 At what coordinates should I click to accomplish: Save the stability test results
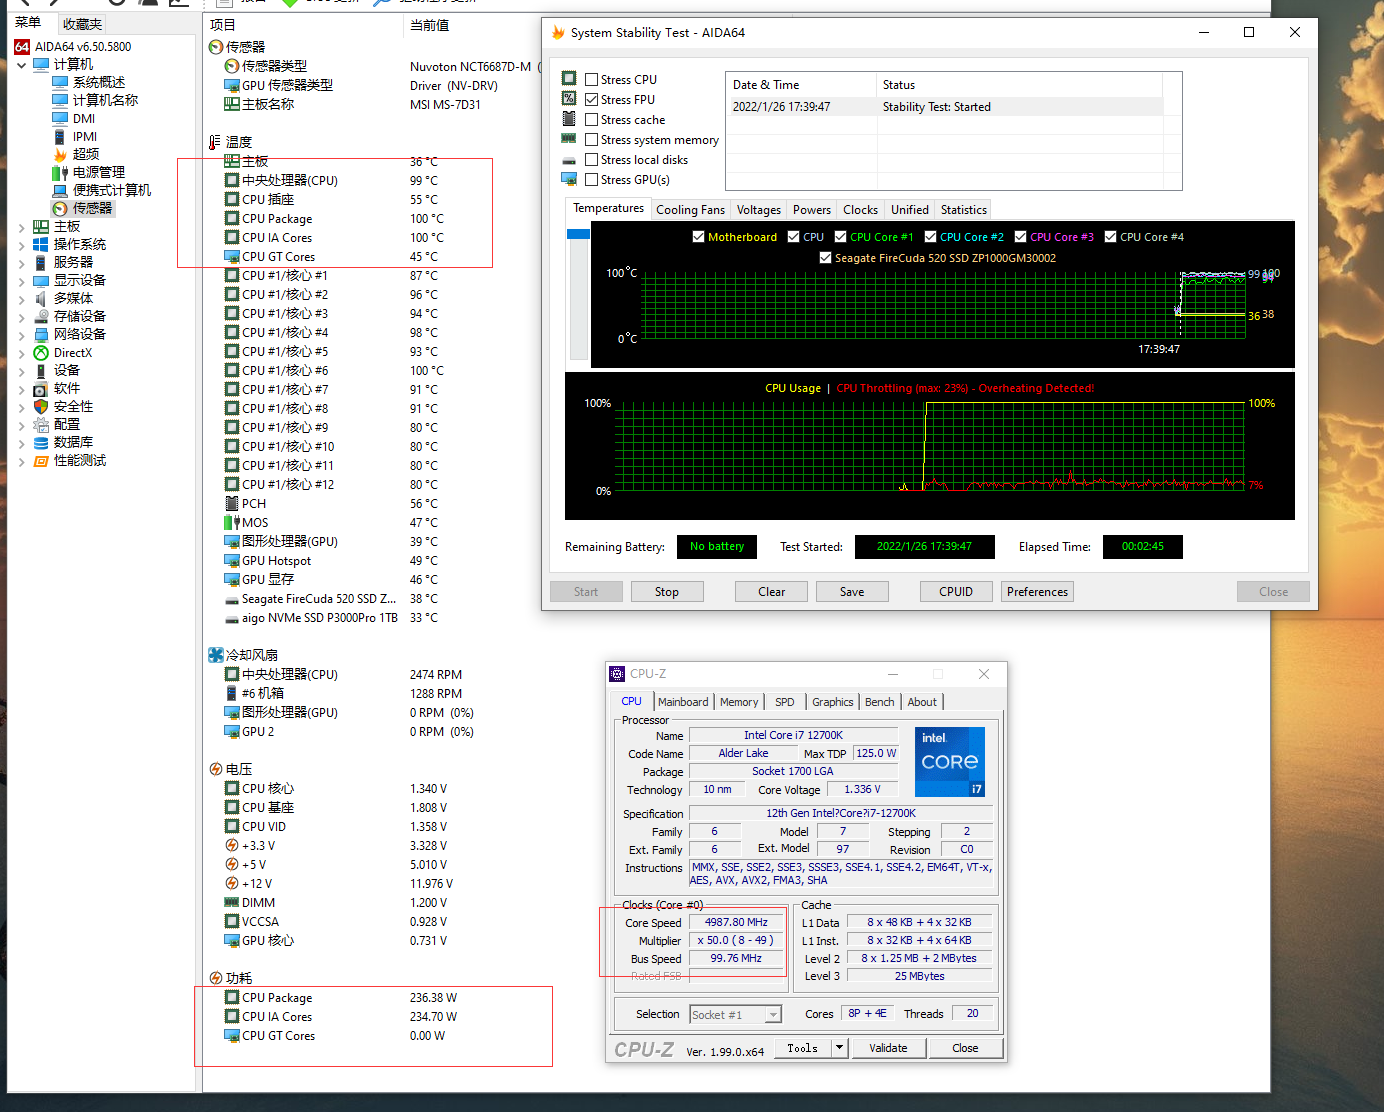point(852,592)
